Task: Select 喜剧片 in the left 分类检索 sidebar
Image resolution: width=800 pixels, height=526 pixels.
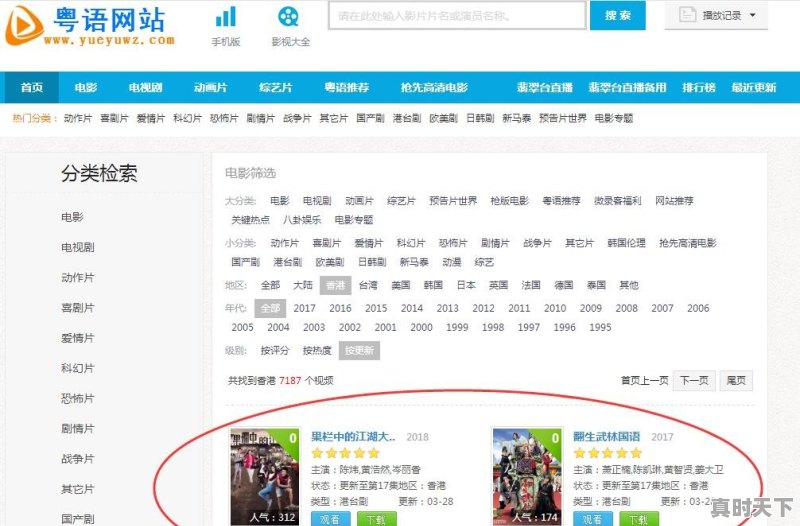Action: click(78, 308)
